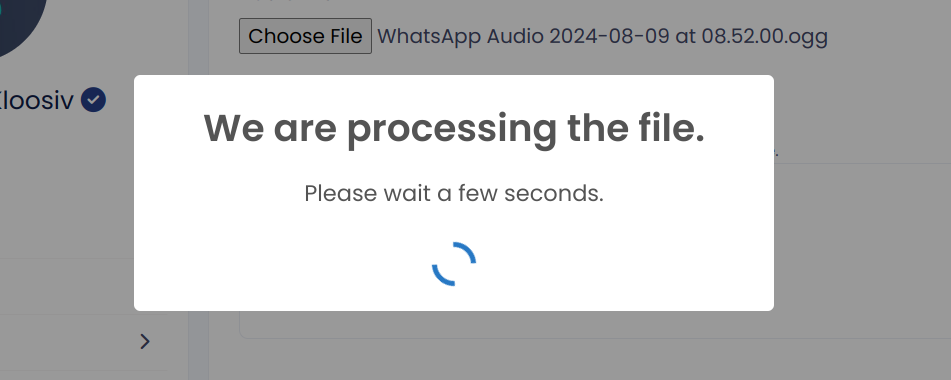The width and height of the screenshot is (951, 380).
Task: Select the WhatsApp Audio .ogg file name
Action: 602,36
